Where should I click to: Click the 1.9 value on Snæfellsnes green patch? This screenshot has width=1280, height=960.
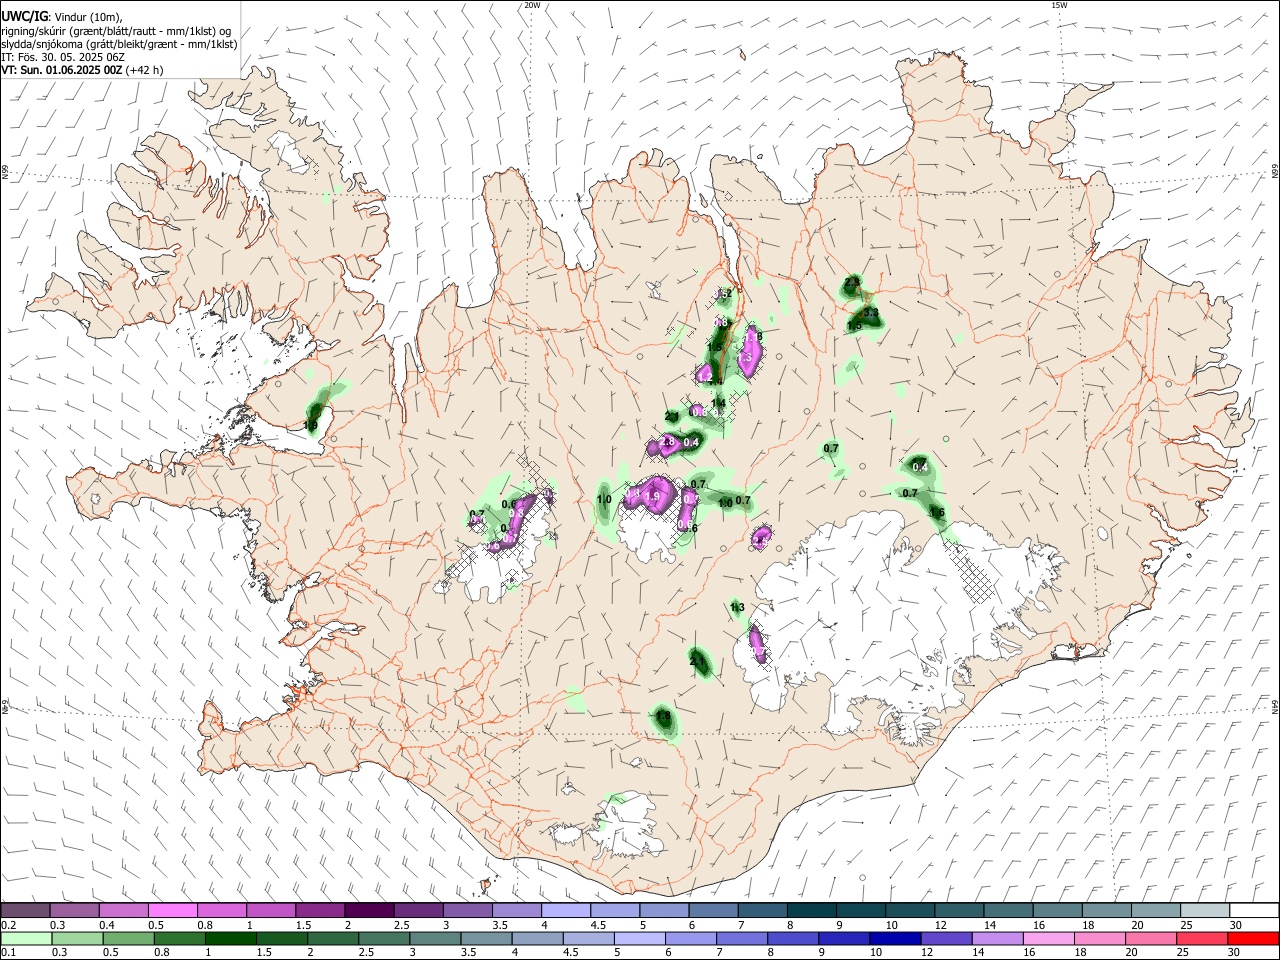pyautogui.click(x=310, y=426)
